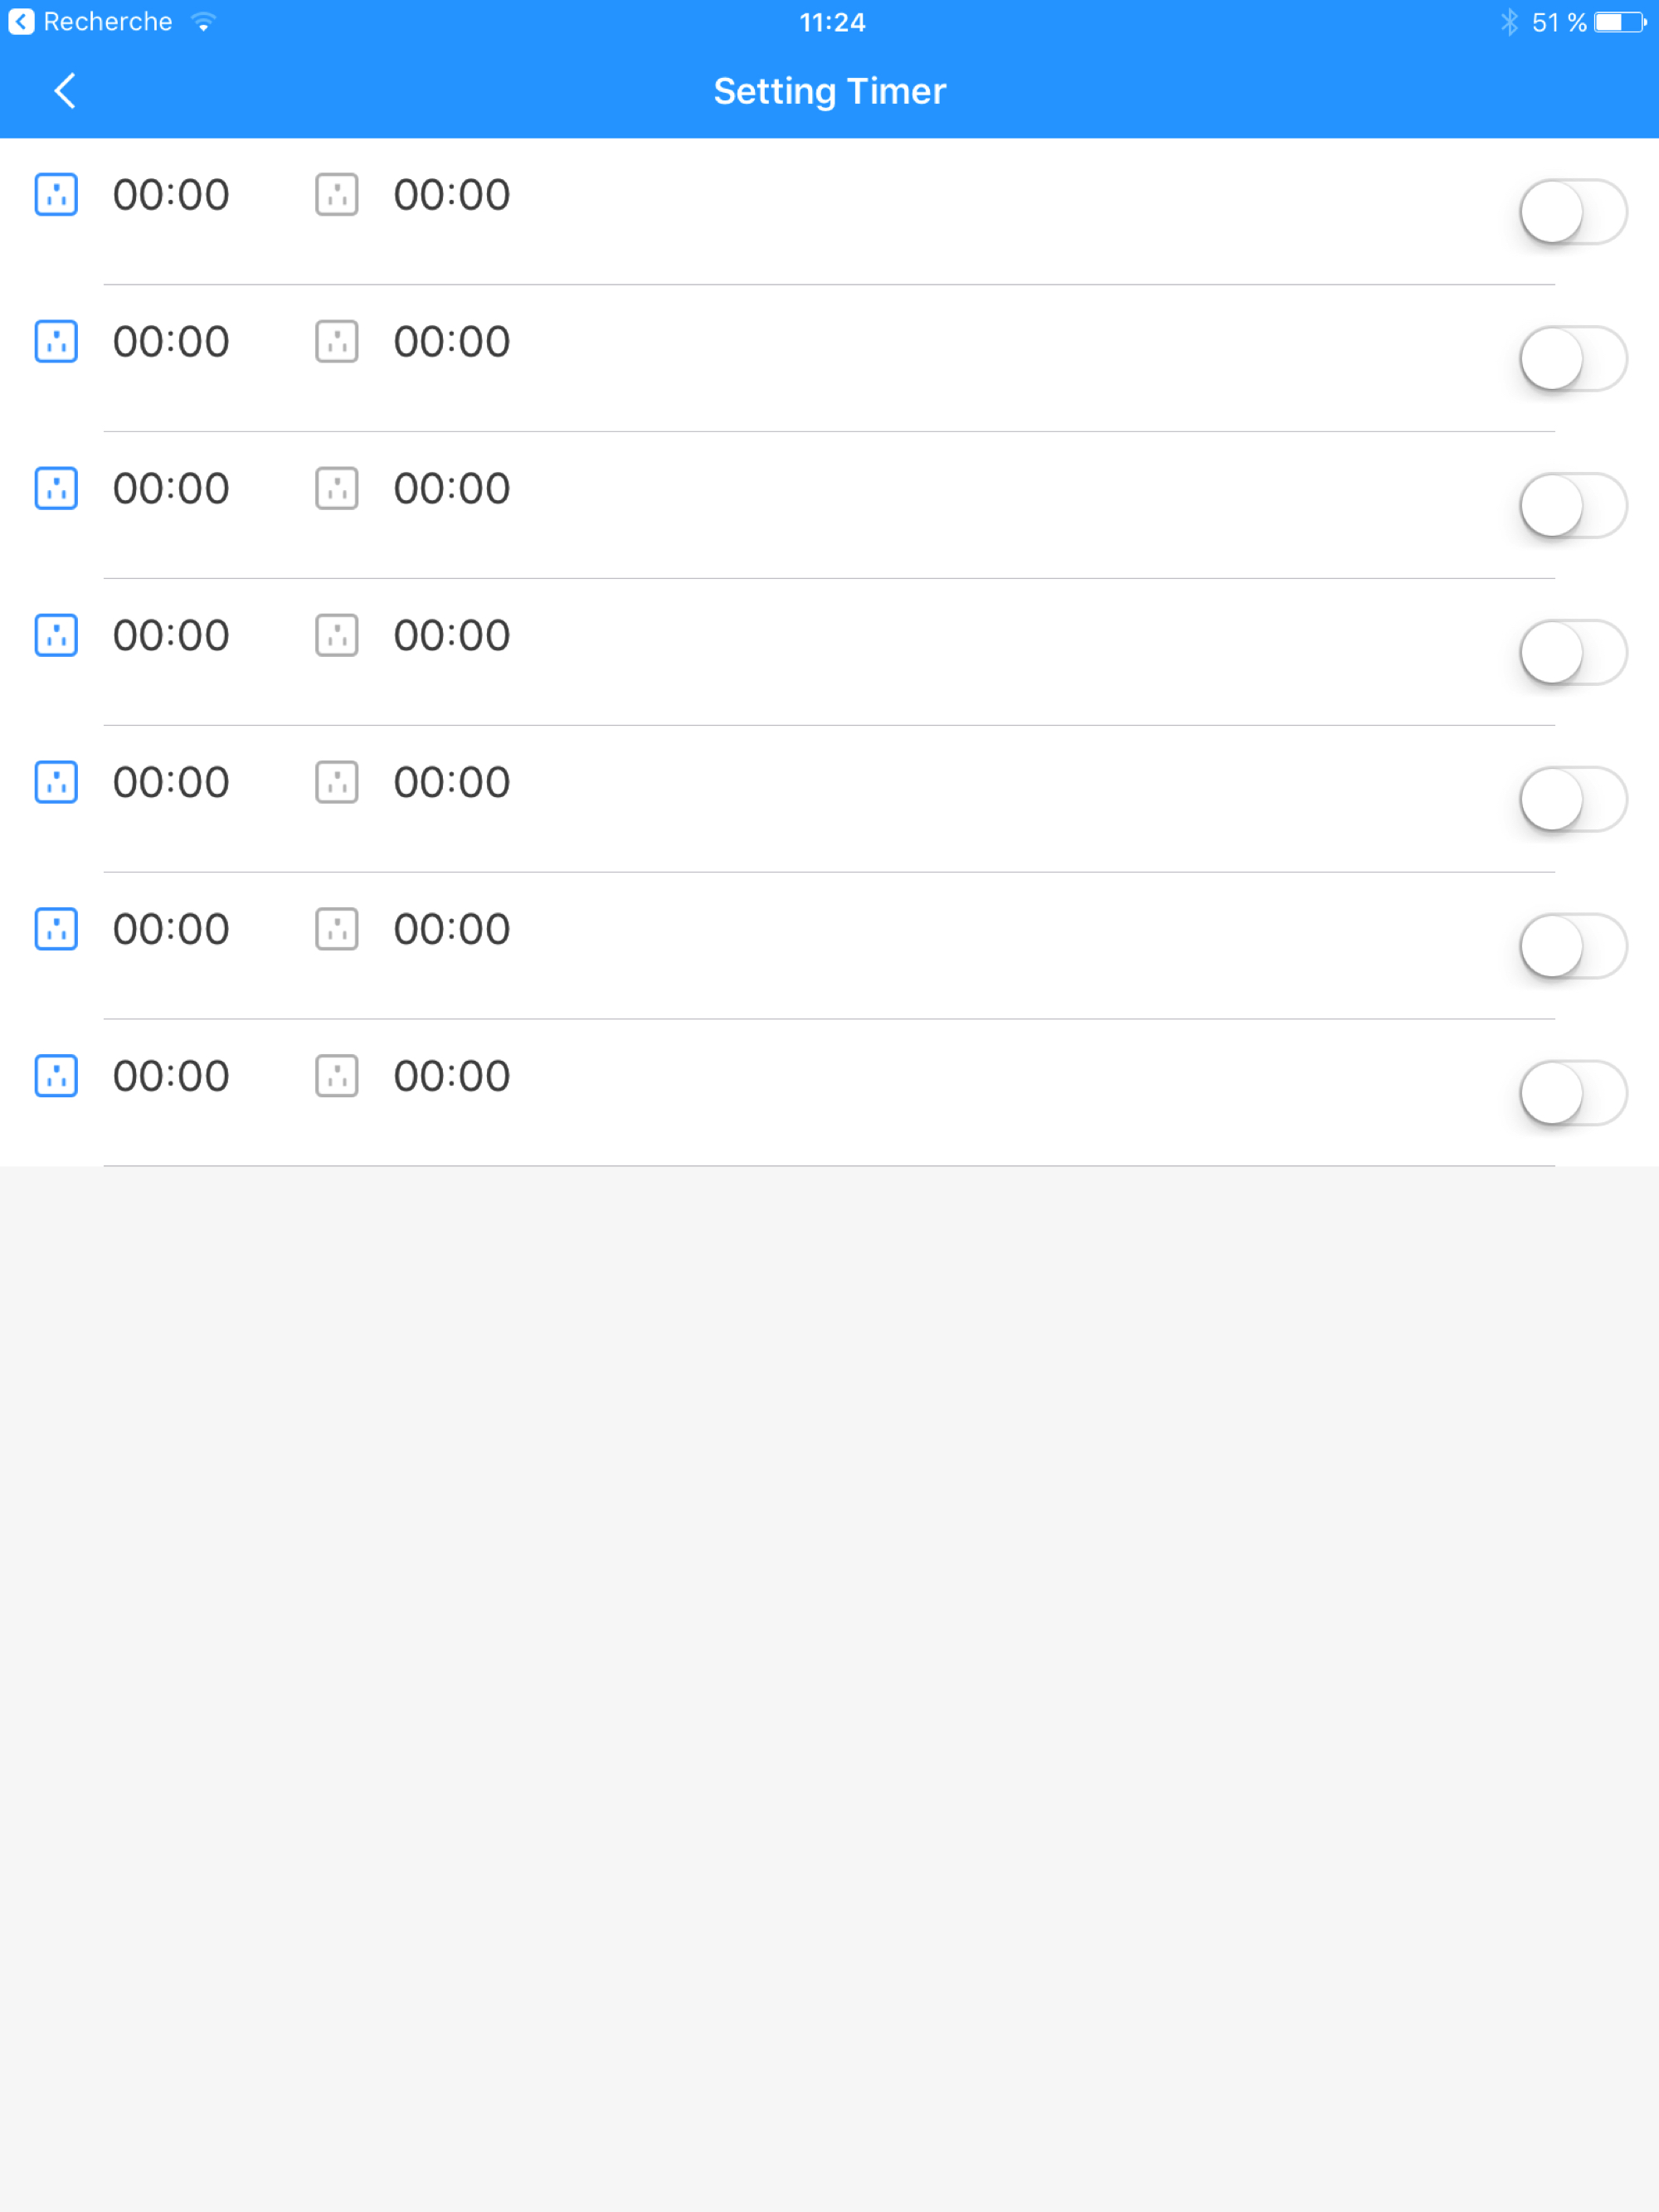The height and width of the screenshot is (2212, 1659).
Task: Tap gray socket-off icon in third timer row
Action: pyautogui.click(x=337, y=488)
